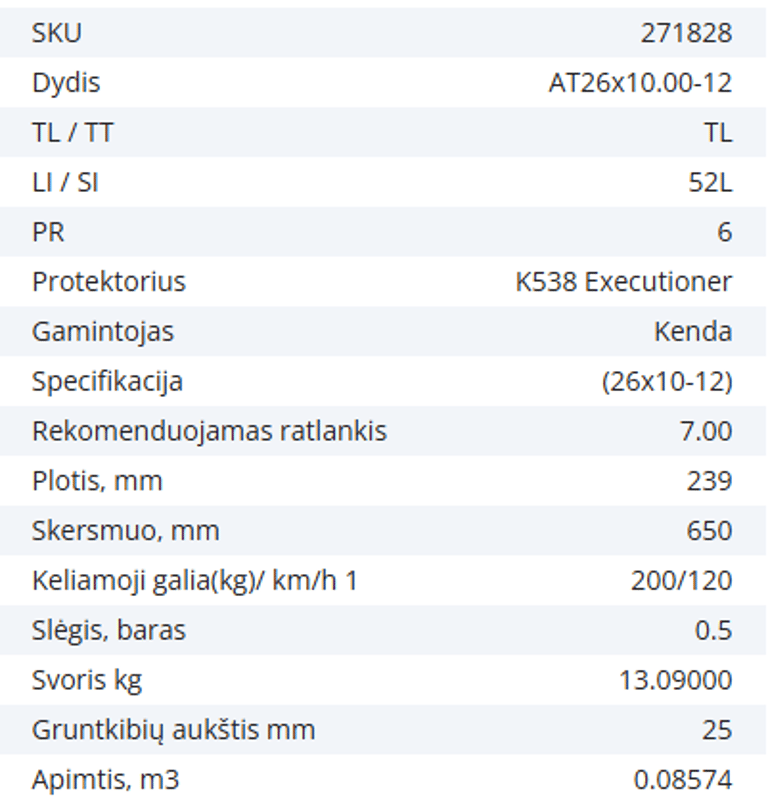Click the Gruntkibių aukštis mm label

pyautogui.click(x=173, y=730)
